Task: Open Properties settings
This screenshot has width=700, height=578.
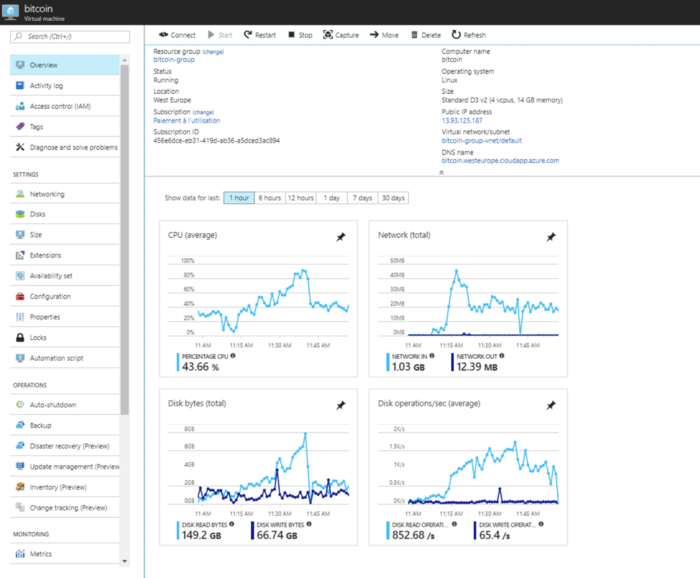Action: 65,317
